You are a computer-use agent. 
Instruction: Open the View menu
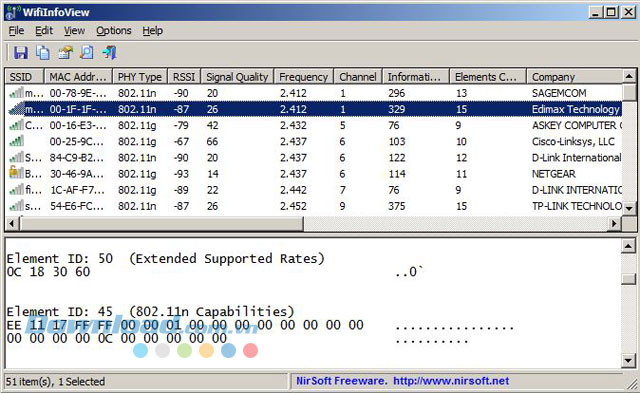[74, 31]
